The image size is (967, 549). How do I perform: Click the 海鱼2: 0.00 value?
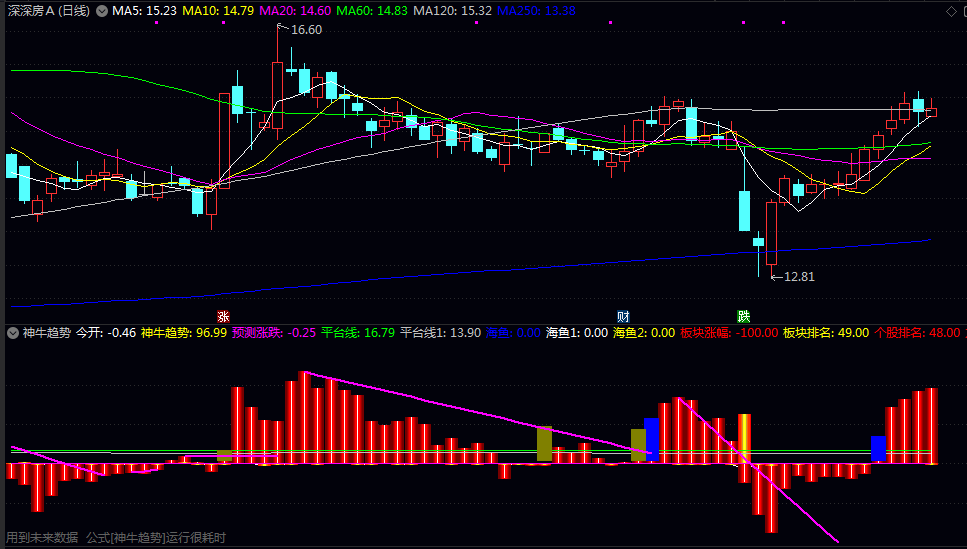644,333
